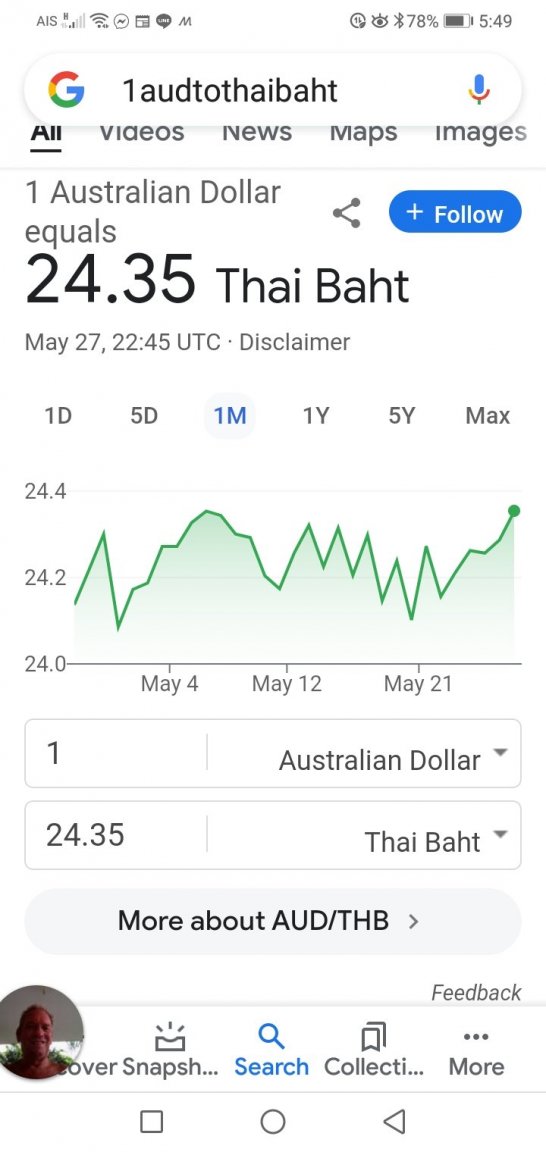Open the Search tab magnifier icon
Viewport: 546px width, 1152px height.
(x=271, y=1037)
